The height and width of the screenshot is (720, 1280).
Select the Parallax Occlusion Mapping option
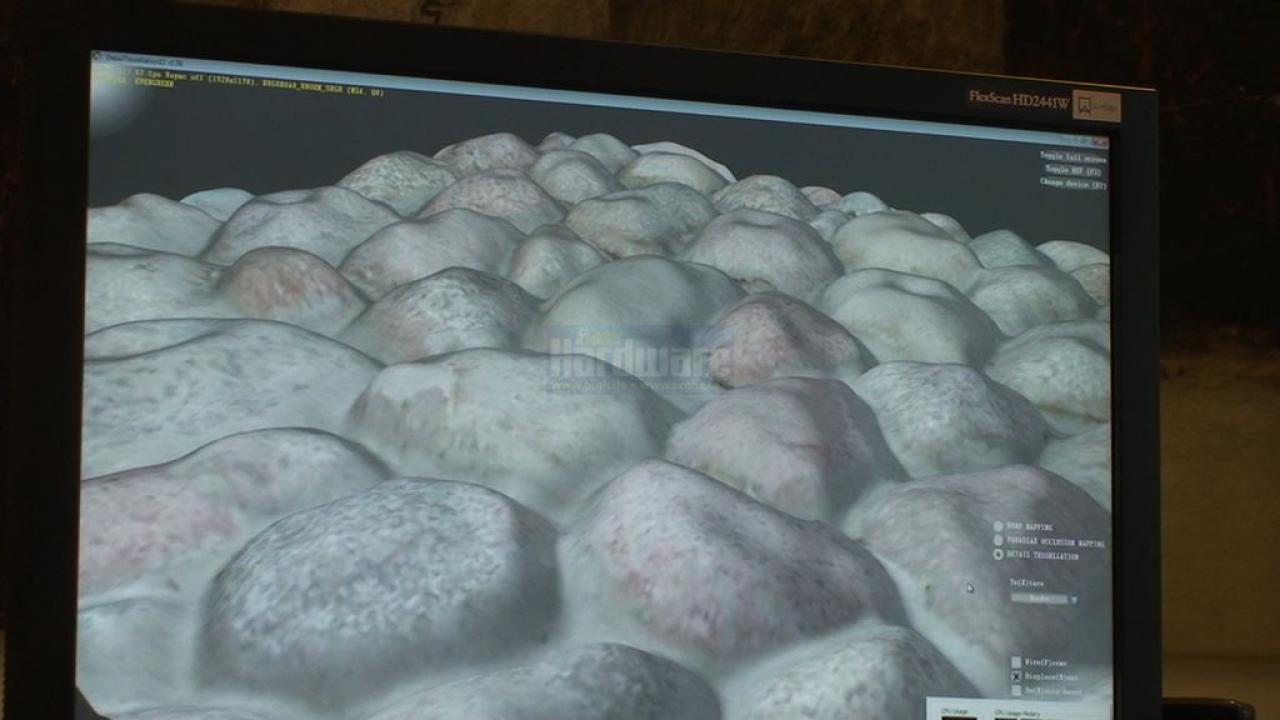click(998, 541)
